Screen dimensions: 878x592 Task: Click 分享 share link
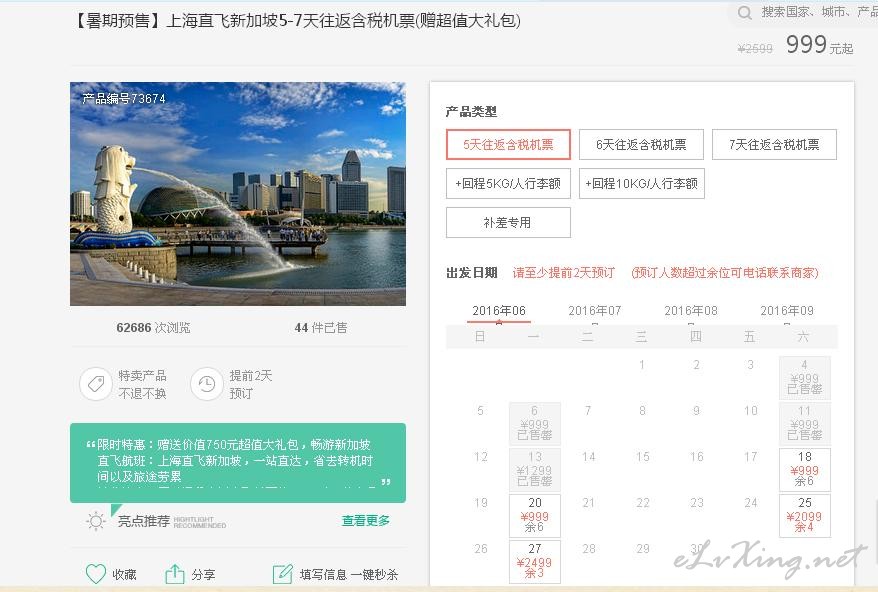coord(203,575)
